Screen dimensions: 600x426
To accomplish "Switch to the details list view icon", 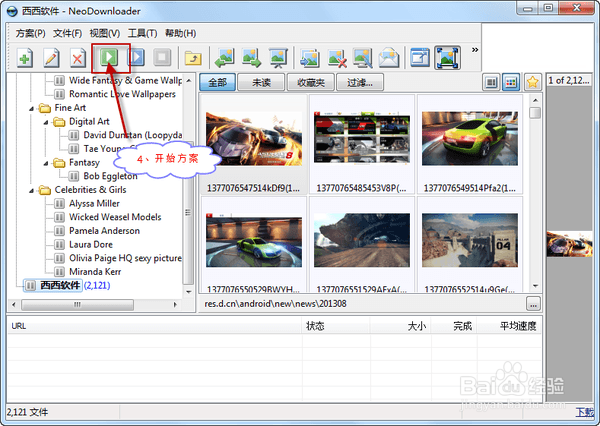I will coord(491,82).
